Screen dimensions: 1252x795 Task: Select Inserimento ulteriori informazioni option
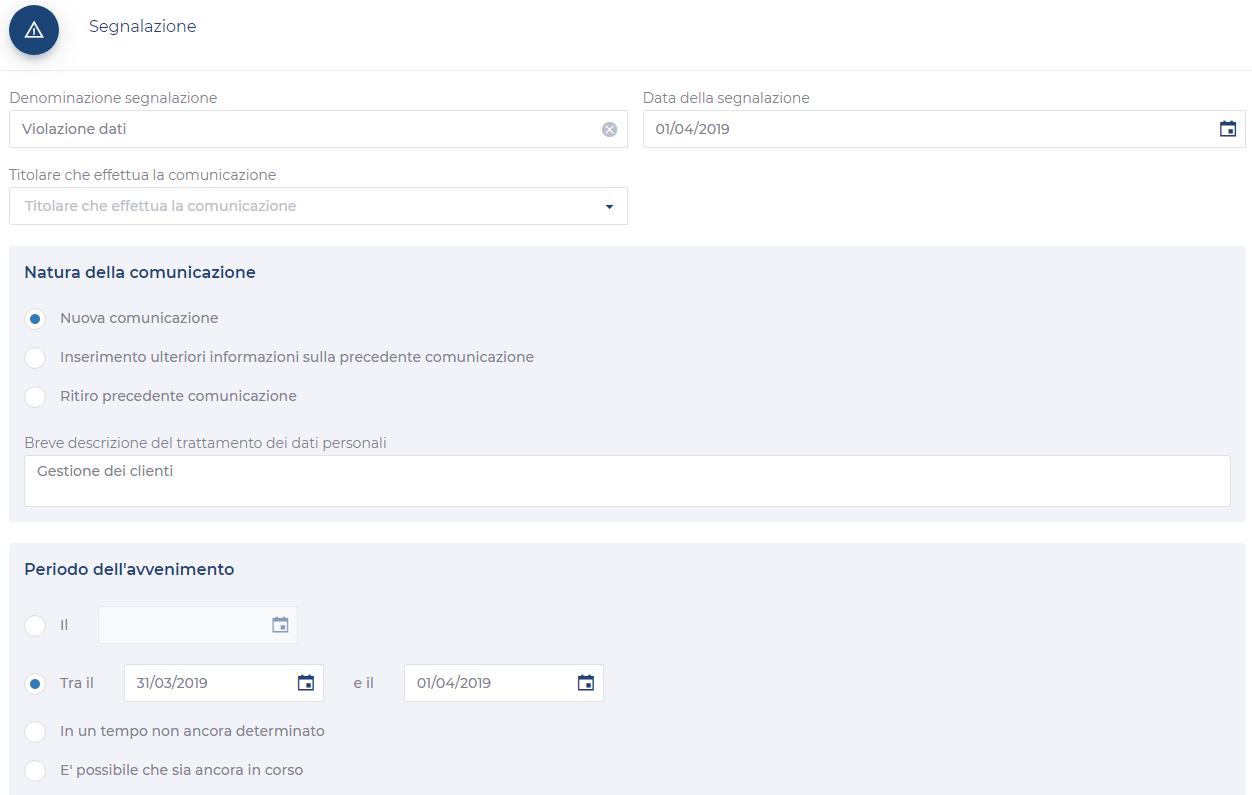(x=35, y=358)
